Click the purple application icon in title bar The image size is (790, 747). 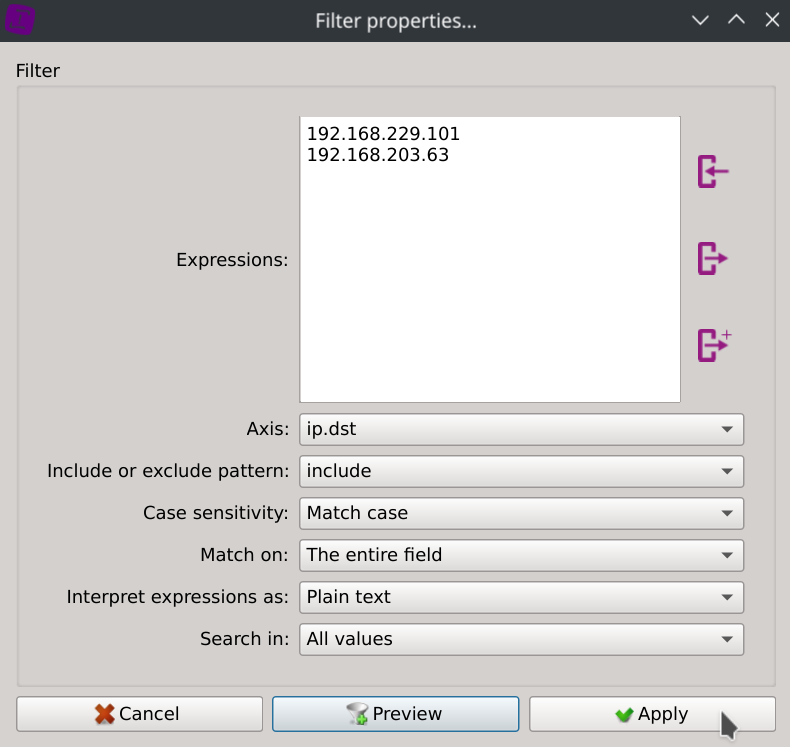[21, 20]
